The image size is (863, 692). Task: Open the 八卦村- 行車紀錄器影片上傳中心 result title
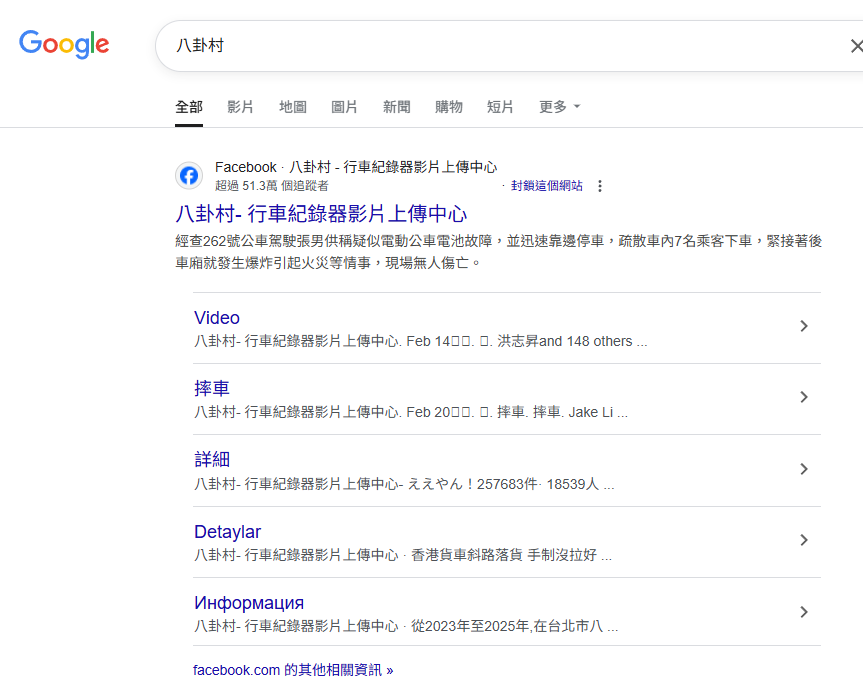pyautogui.click(x=321, y=214)
